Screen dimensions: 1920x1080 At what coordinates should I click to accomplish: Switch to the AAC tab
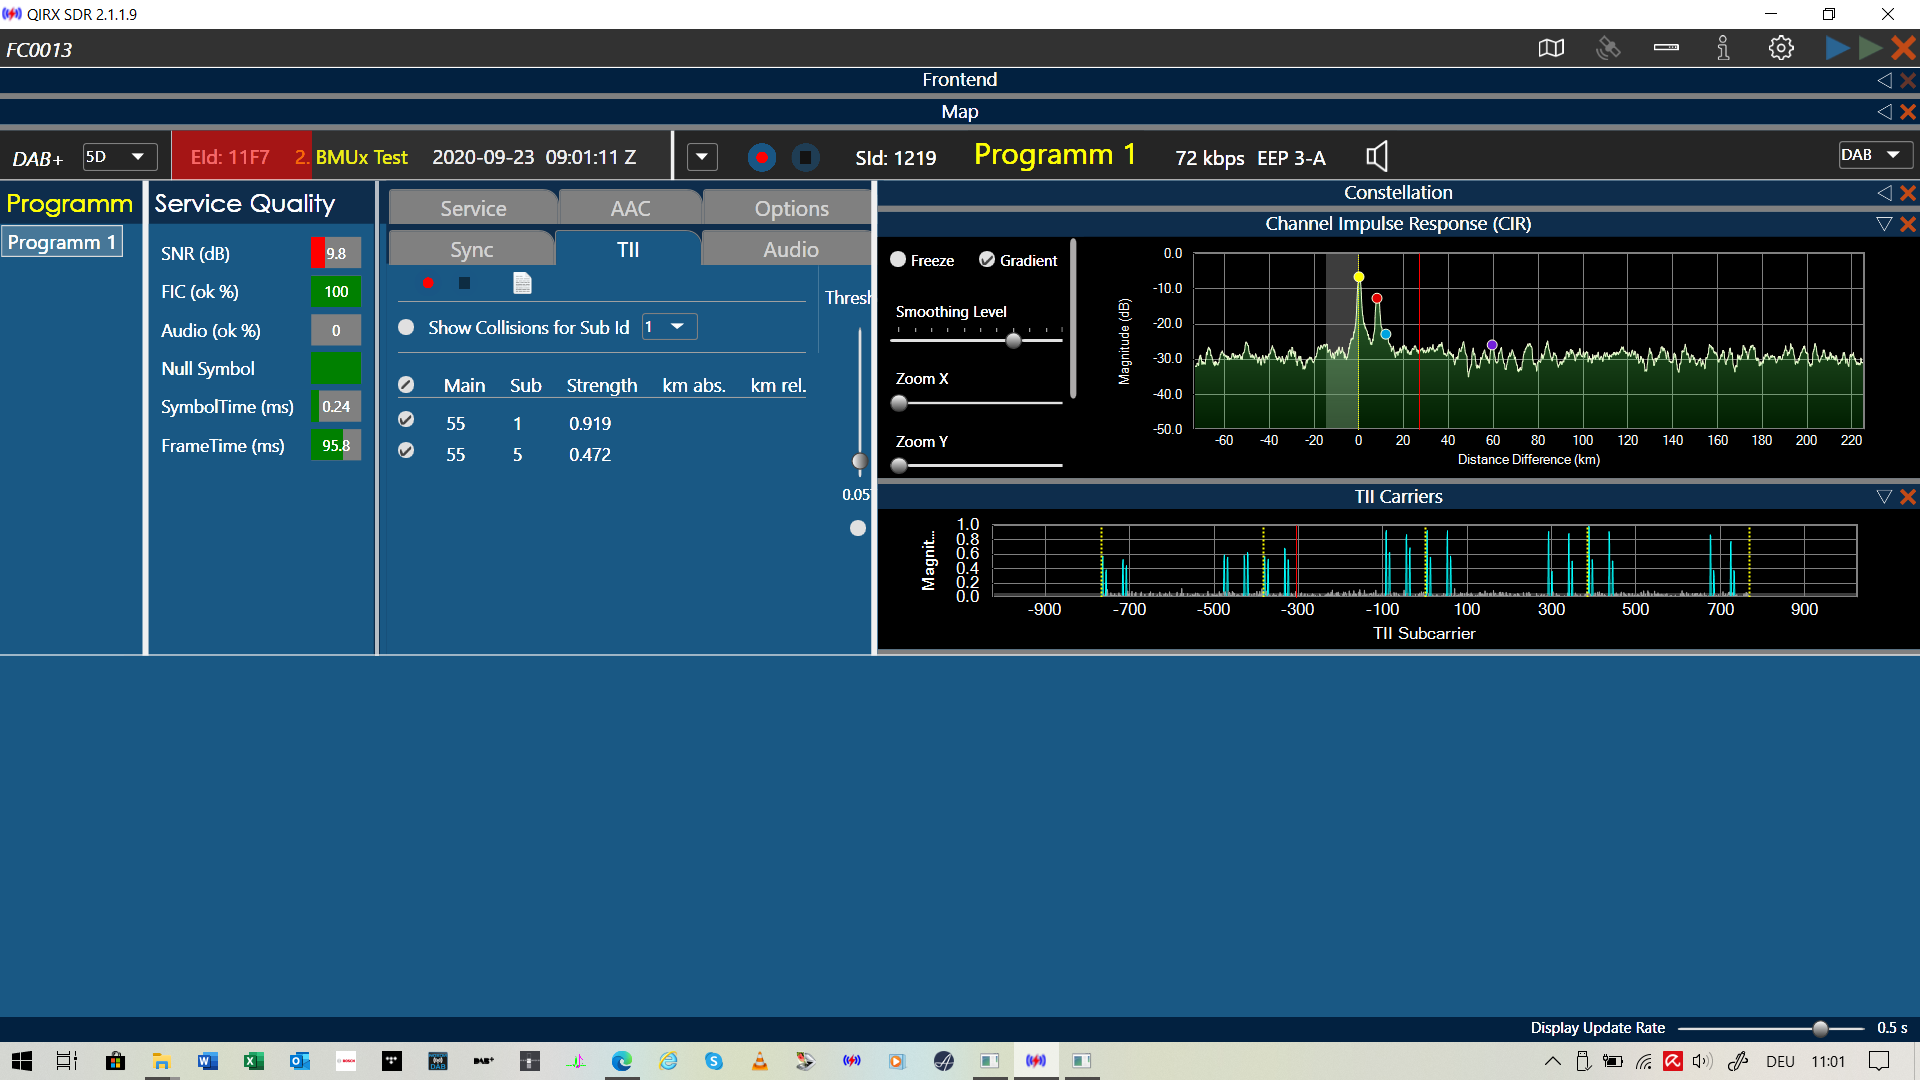coord(630,208)
